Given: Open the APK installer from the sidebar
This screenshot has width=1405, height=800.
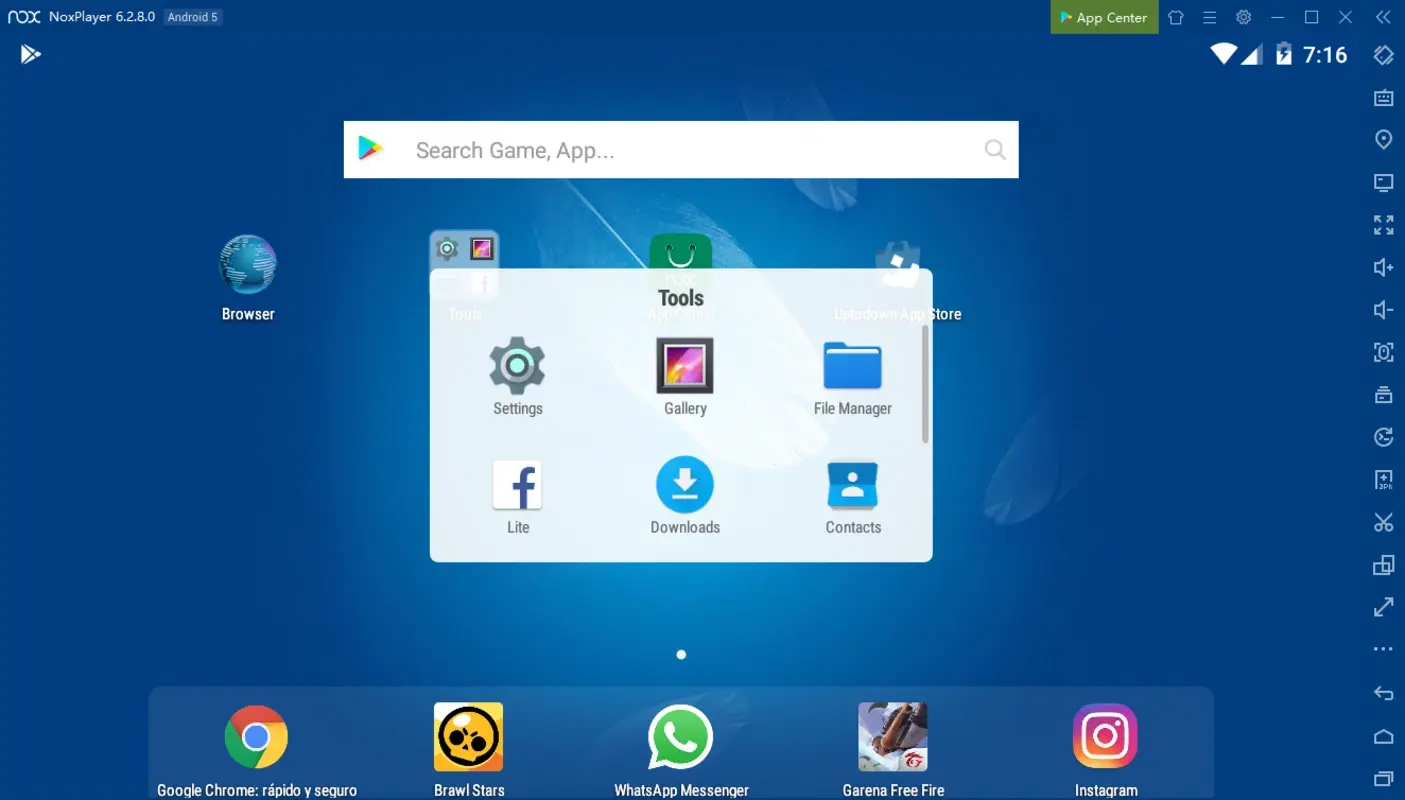Looking at the screenshot, I should [x=1383, y=480].
